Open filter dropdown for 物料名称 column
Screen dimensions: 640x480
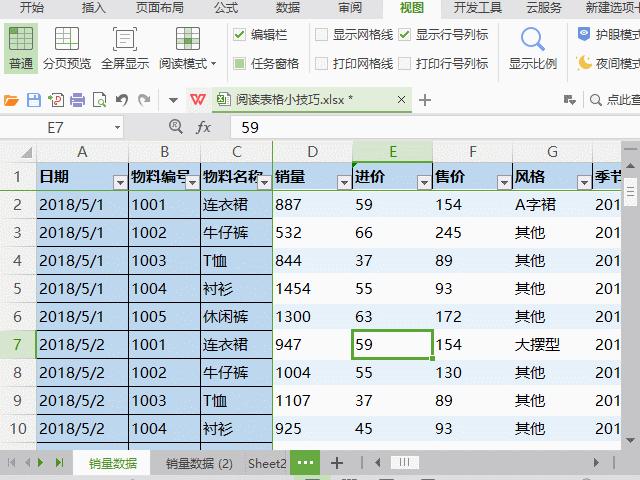click(264, 182)
